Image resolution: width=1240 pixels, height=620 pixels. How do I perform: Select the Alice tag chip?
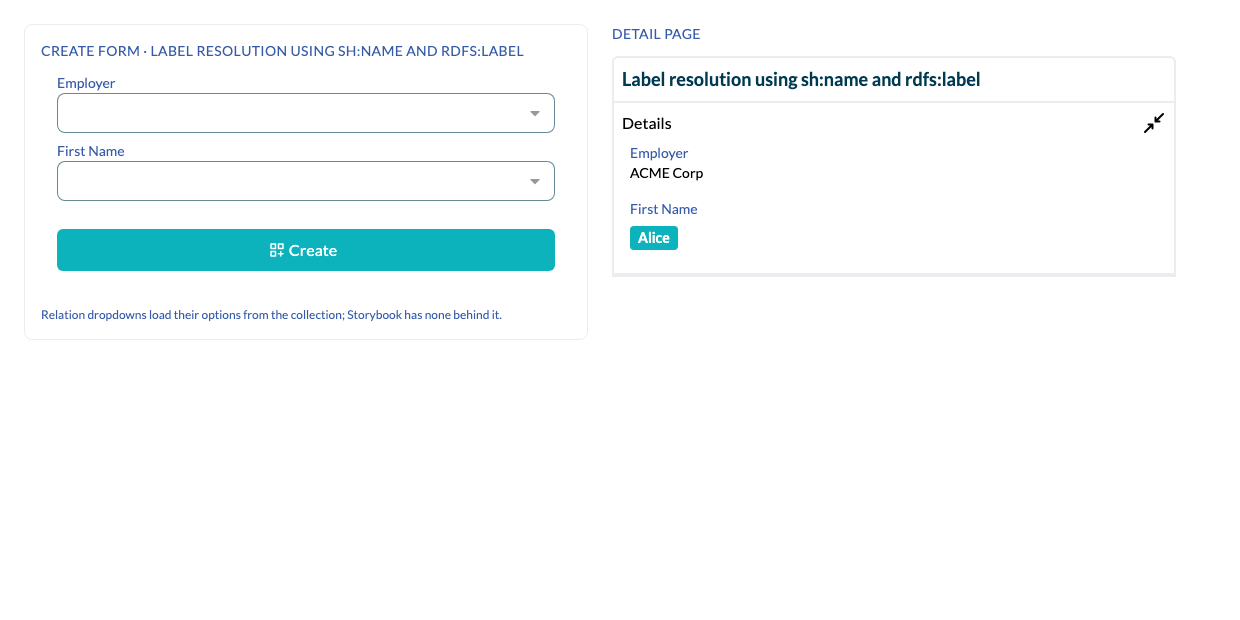coord(654,238)
